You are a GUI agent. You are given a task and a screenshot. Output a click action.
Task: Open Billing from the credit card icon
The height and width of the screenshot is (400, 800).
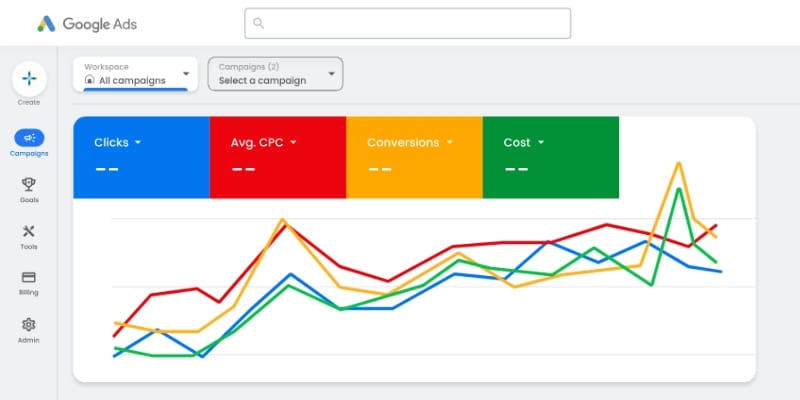point(28,277)
